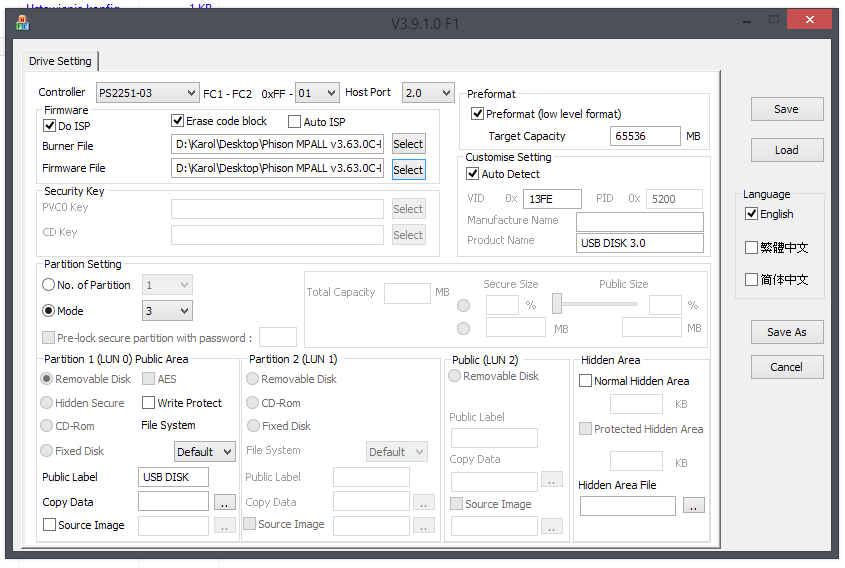Viewport: 845px width, 568px height.
Task: Open the Controller PS2251-03 dropdown
Action: tap(147, 93)
